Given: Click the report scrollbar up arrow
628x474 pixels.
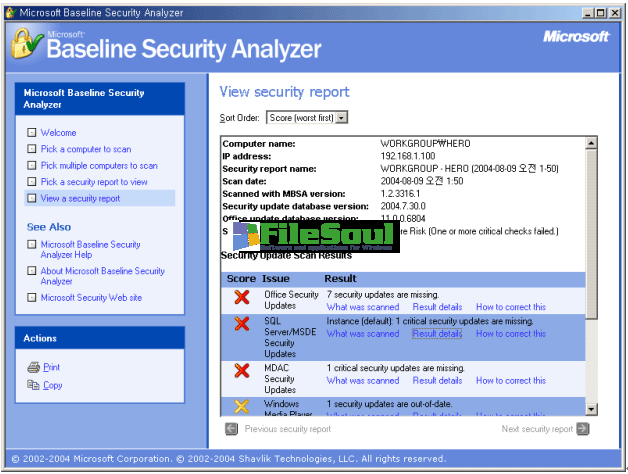Looking at the screenshot, I should (591, 143).
